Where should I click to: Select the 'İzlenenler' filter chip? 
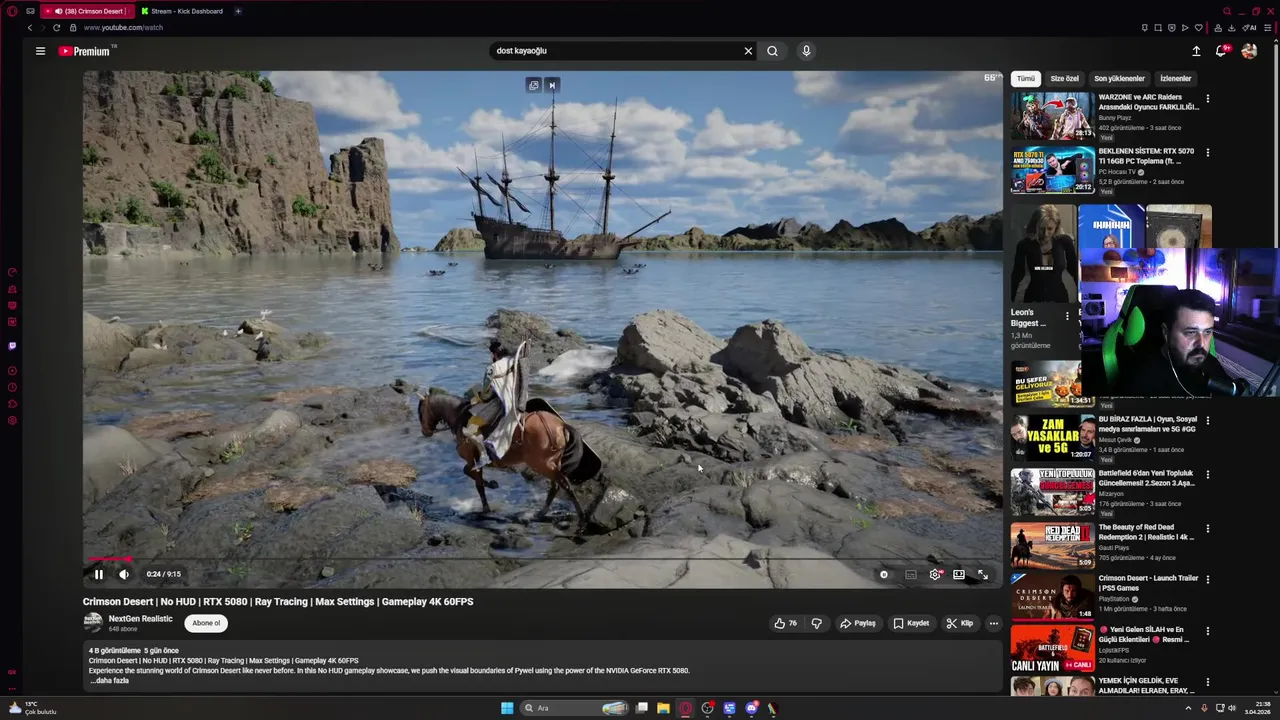click(1175, 78)
